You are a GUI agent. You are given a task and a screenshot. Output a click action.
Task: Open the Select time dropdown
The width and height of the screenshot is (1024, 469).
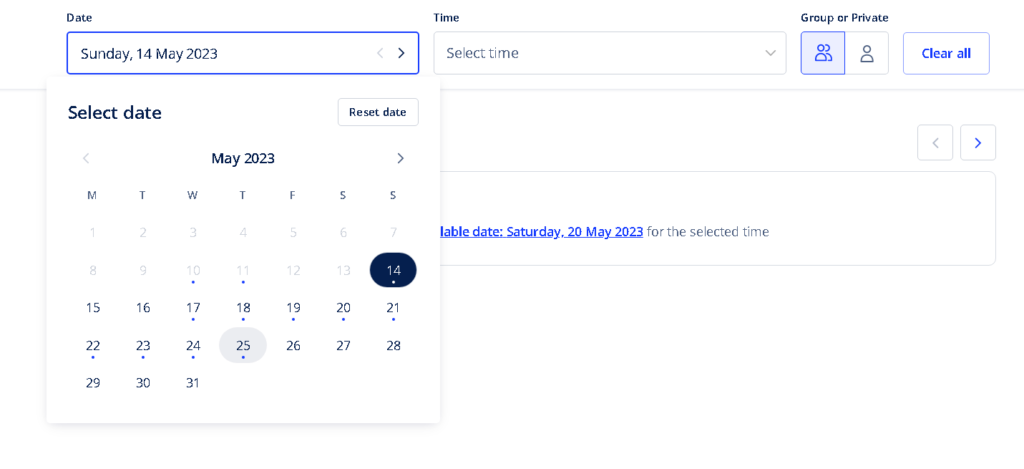pyautogui.click(x=610, y=53)
